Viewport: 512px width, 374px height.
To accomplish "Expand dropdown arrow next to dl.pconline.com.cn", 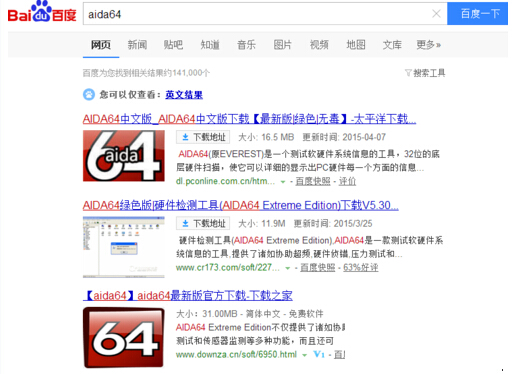I will point(283,182).
